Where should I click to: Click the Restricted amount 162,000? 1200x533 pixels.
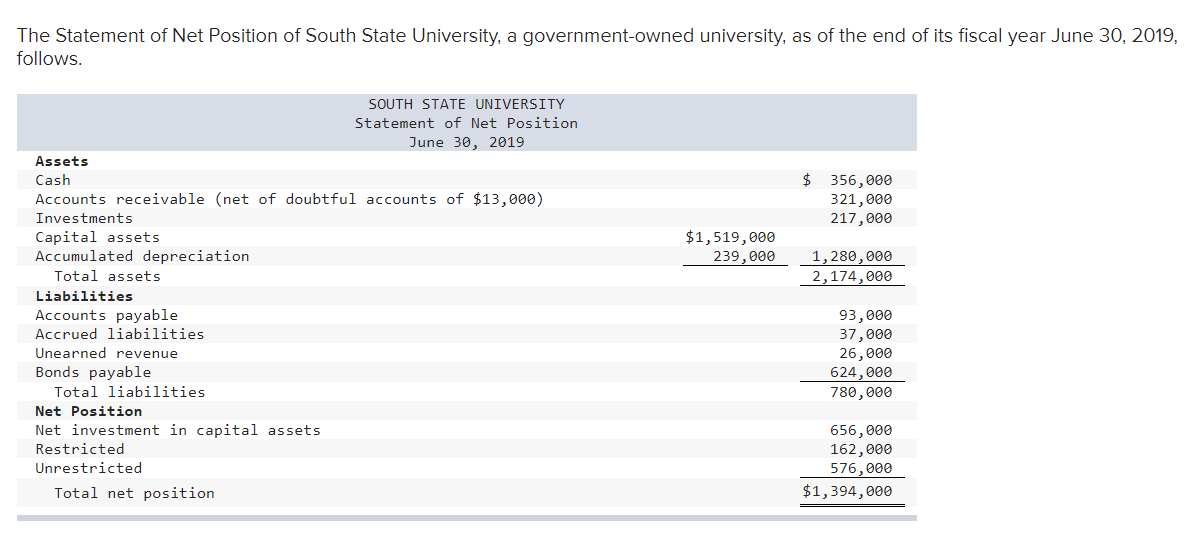tap(861, 449)
